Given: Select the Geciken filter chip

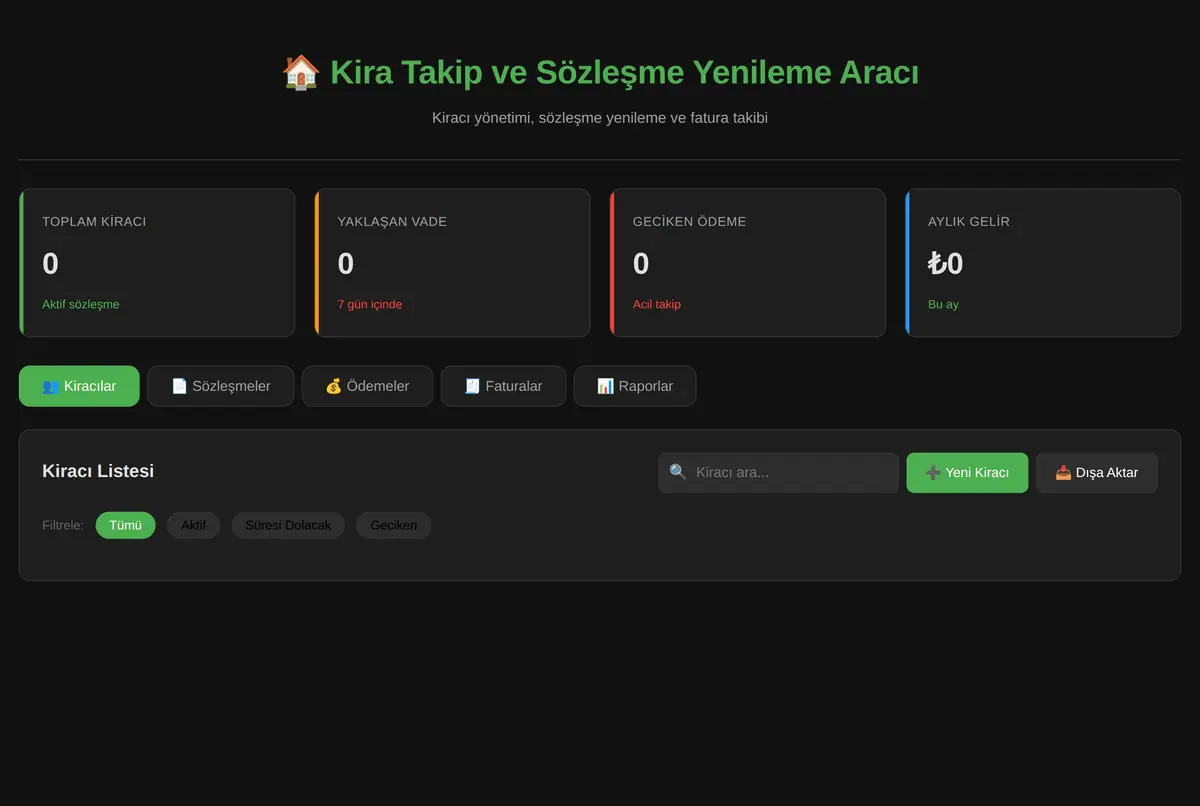Looking at the screenshot, I should (x=394, y=525).
